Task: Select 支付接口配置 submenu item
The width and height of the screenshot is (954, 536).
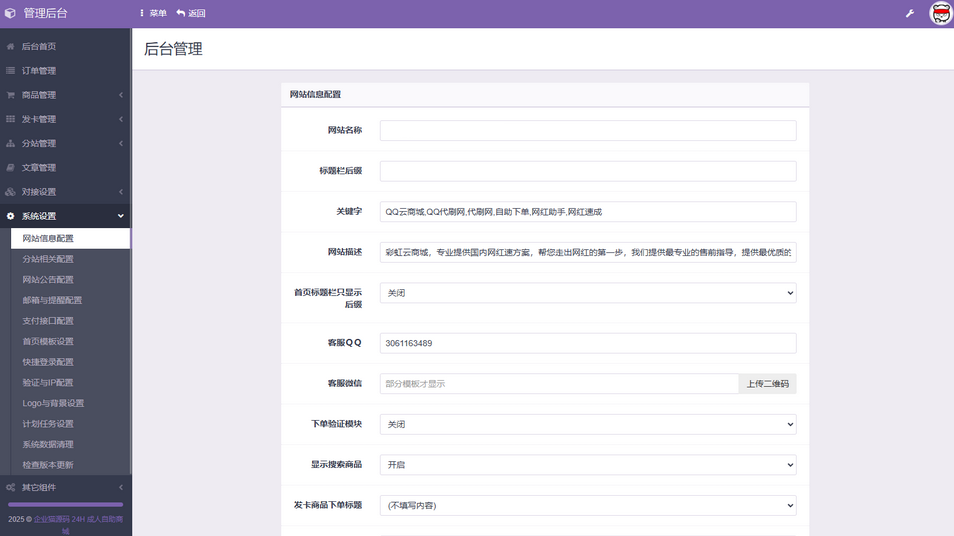Action: point(70,321)
